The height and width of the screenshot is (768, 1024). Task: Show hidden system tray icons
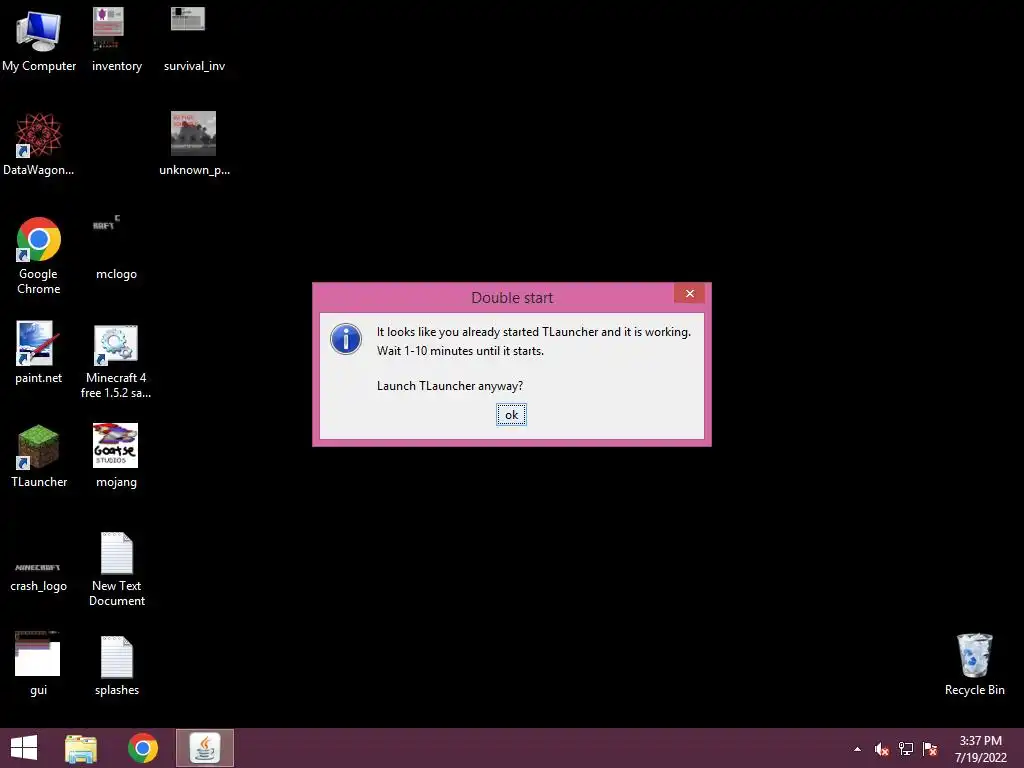point(857,749)
